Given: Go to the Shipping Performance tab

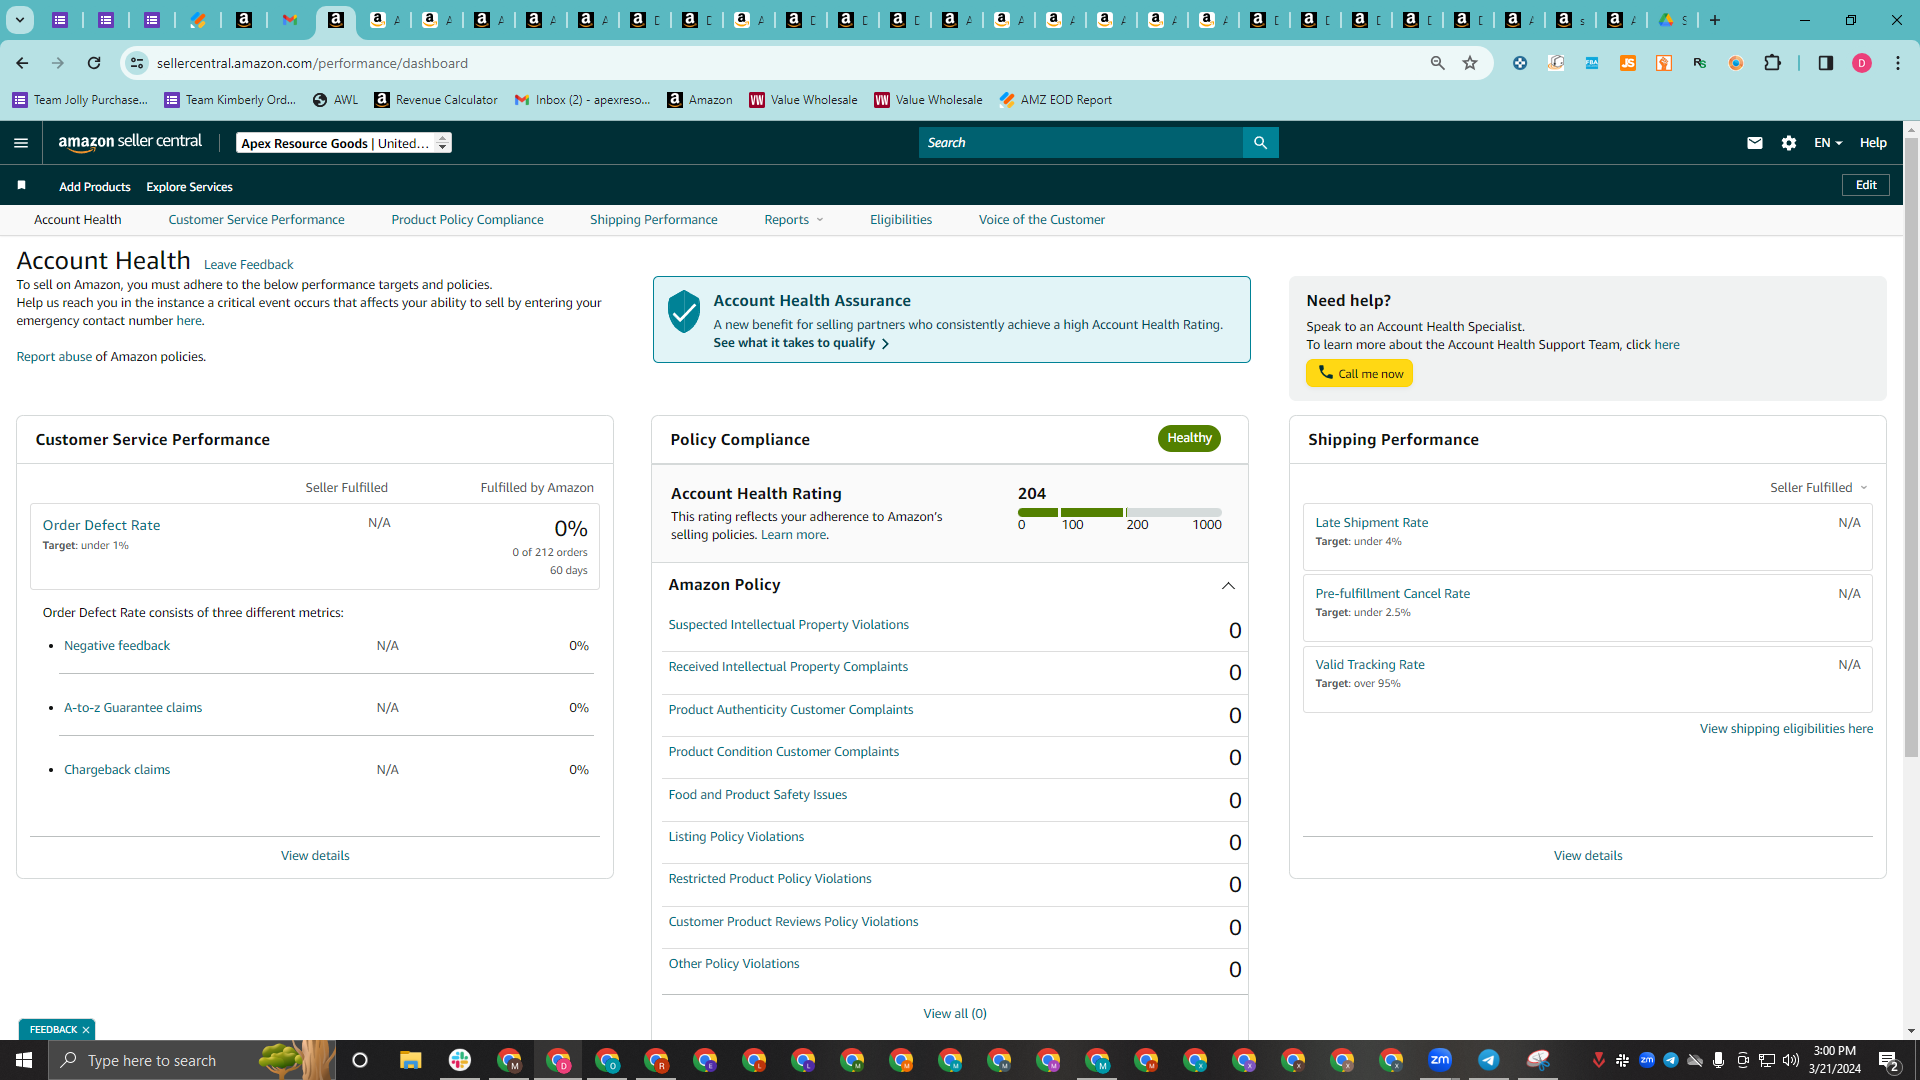Looking at the screenshot, I should coord(653,220).
